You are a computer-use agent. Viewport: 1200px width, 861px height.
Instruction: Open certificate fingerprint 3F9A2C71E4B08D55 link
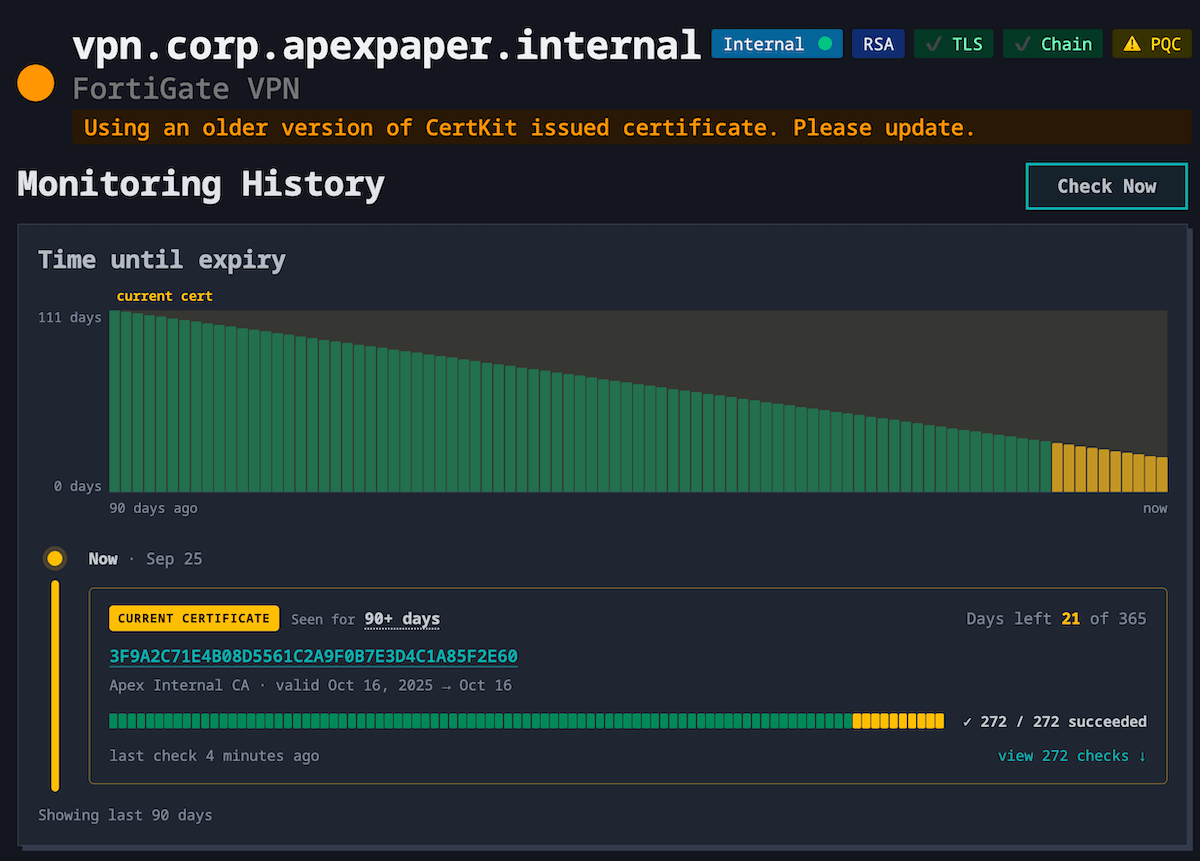click(x=313, y=657)
